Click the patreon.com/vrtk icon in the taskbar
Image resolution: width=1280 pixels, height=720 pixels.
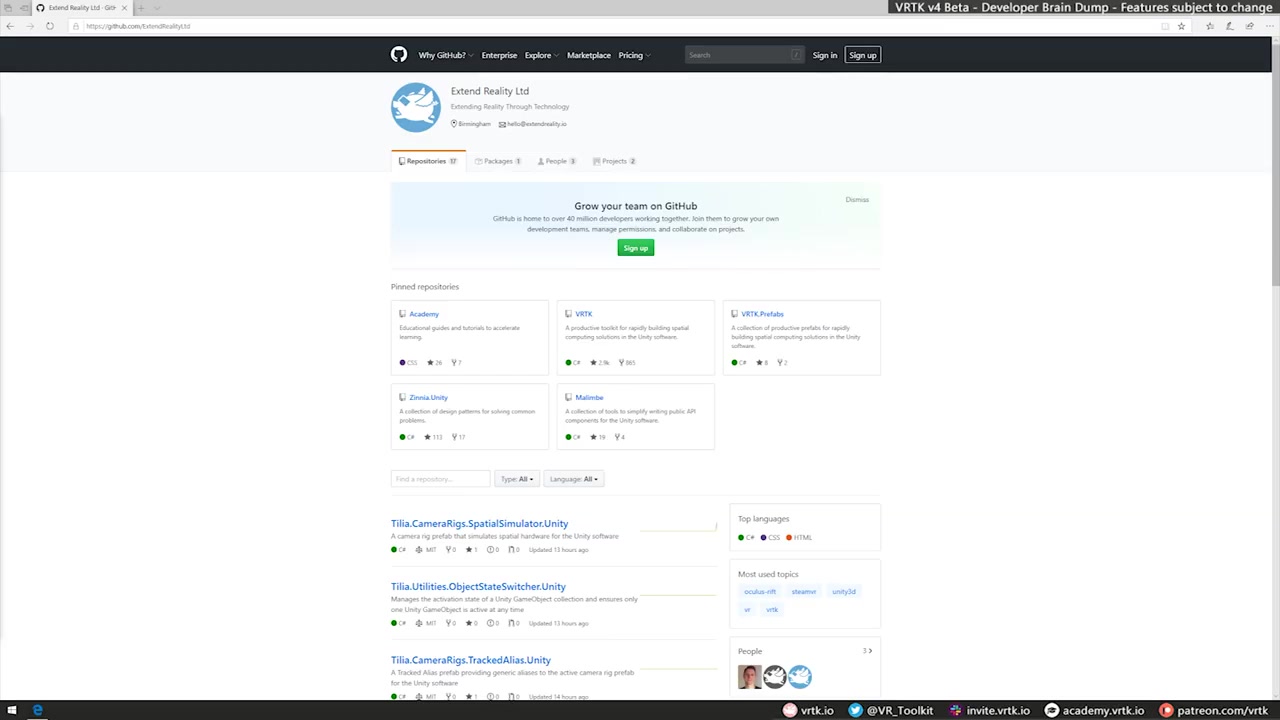coord(1166,710)
